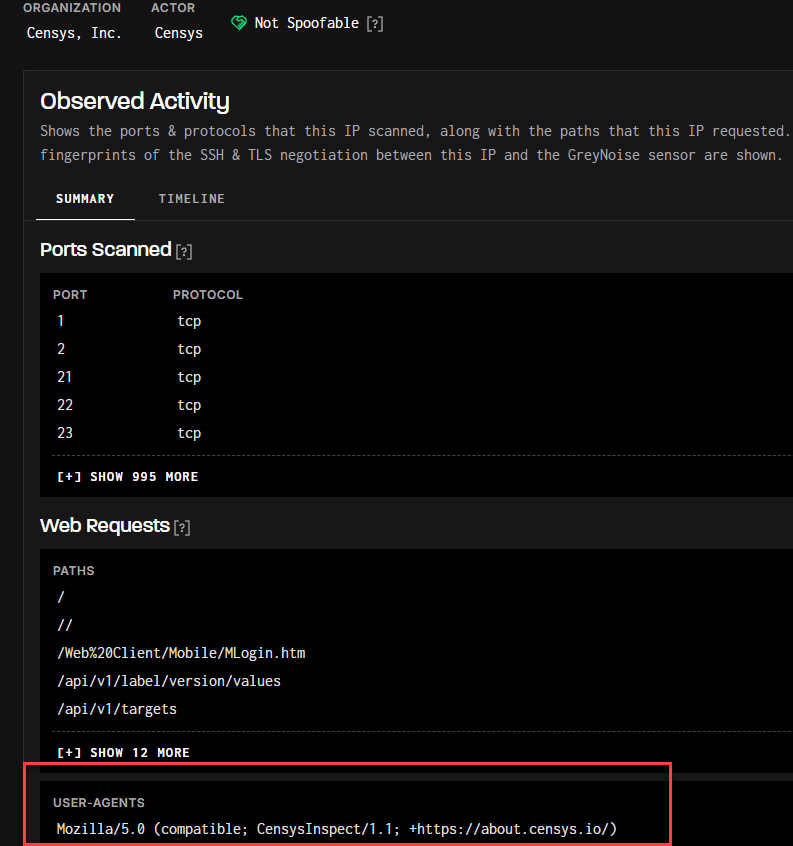Select the /api/v1/label/version/values path
Screen dimensions: 793x846
[x=169, y=681]
